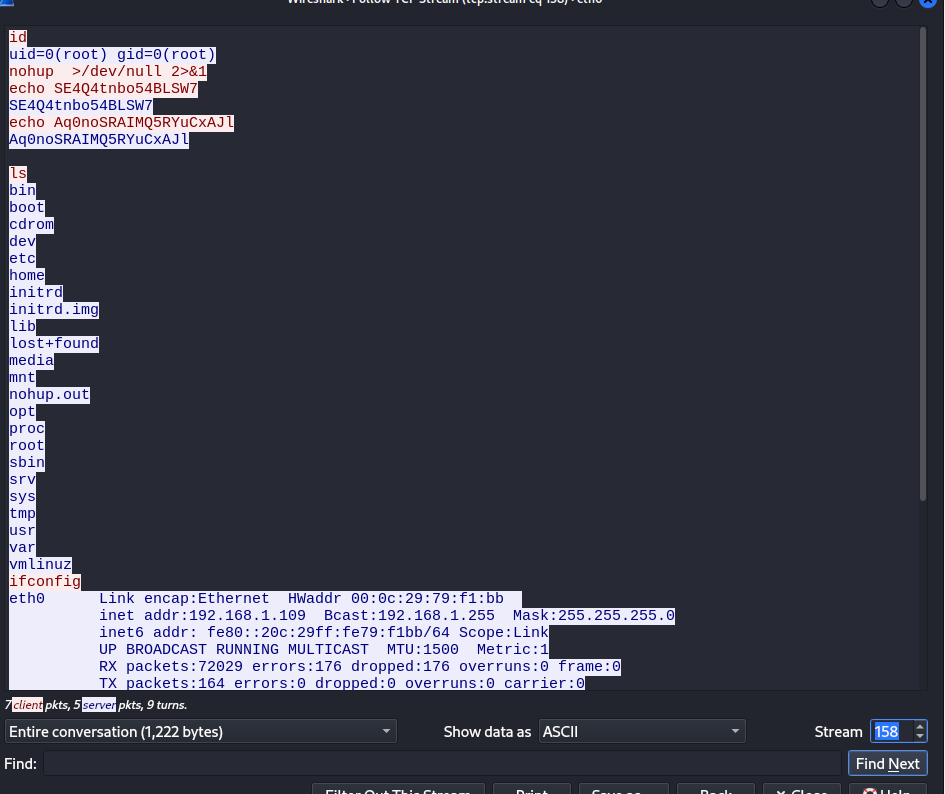Screen dimensions: 945x794
Task: Click the 'proc' directory entry
Action: [x=27, y=429]
